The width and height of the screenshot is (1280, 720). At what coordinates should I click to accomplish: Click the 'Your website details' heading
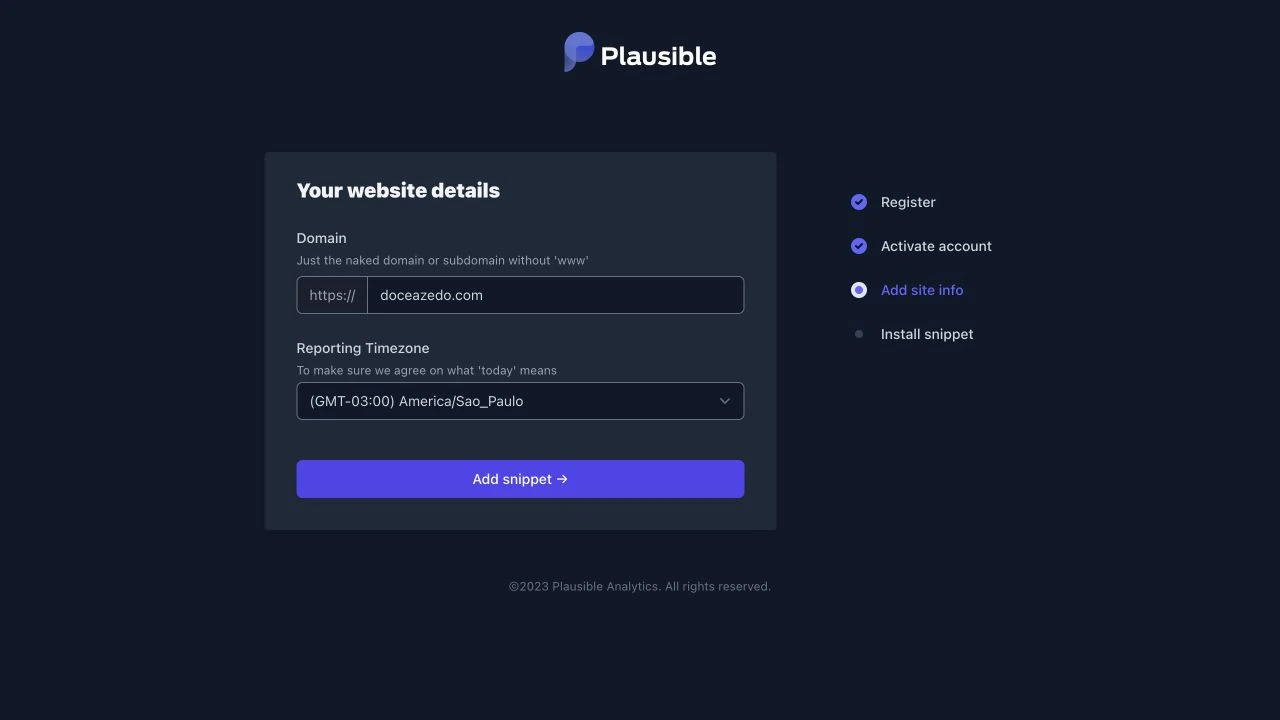pyautogui.click(x=398, y=190)
